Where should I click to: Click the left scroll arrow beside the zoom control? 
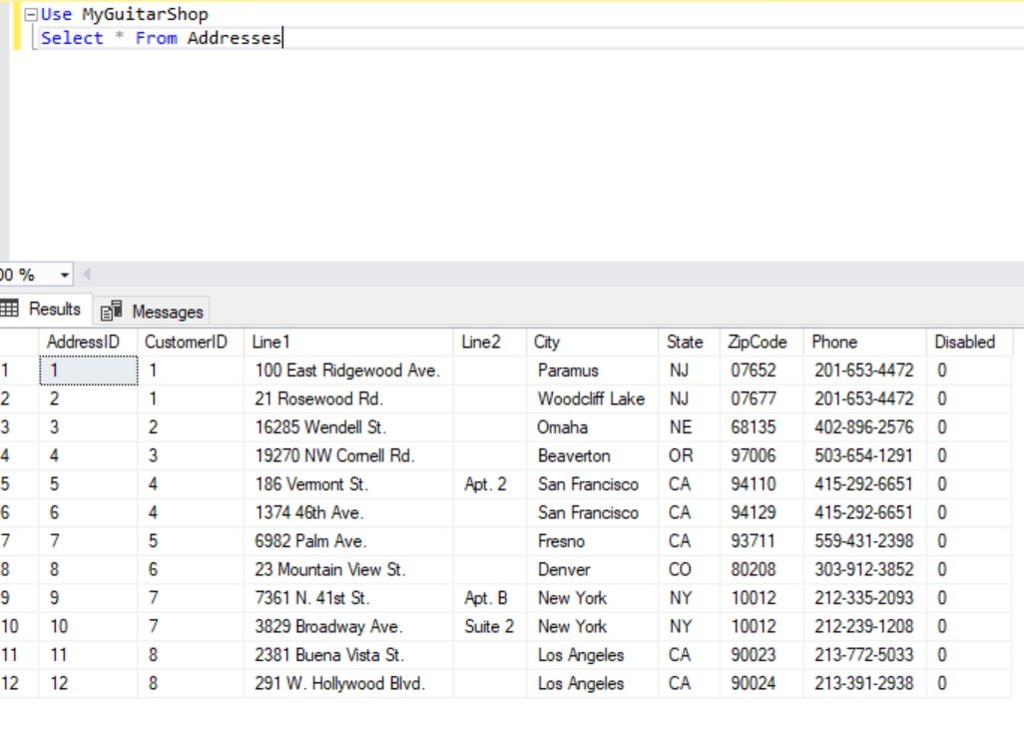(86, 274)
